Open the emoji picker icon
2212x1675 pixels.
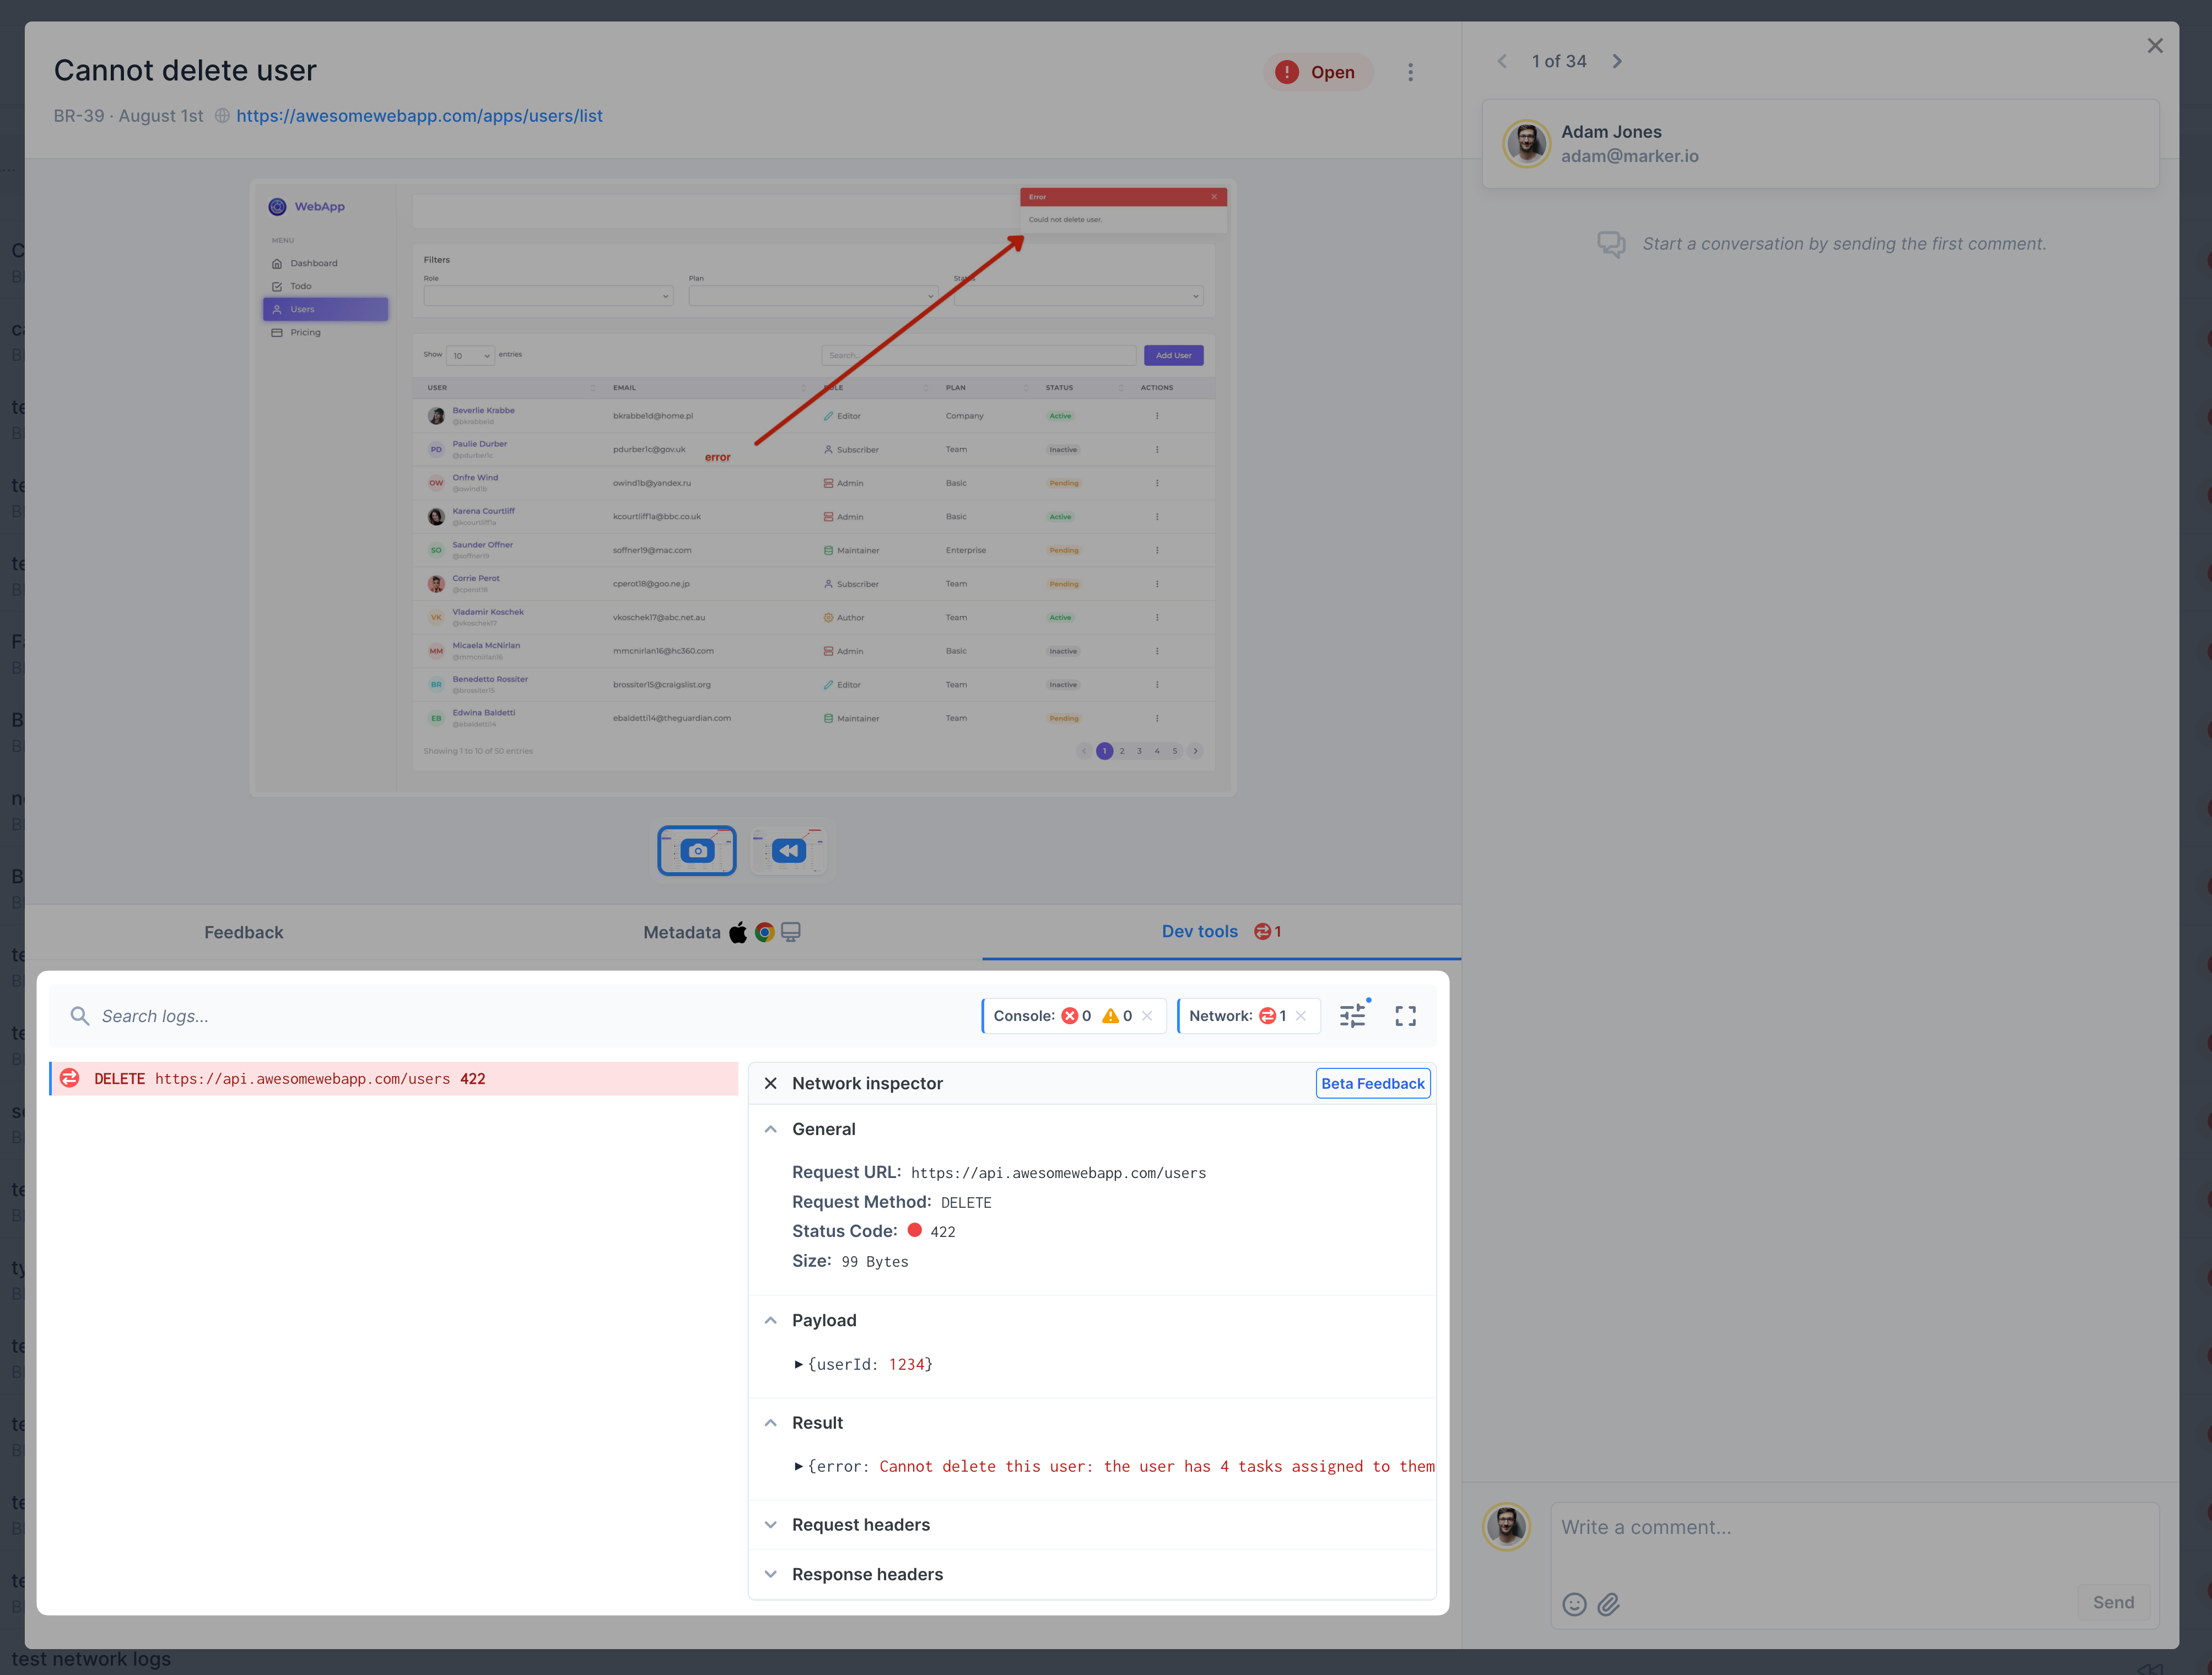click(1575, 1605)
